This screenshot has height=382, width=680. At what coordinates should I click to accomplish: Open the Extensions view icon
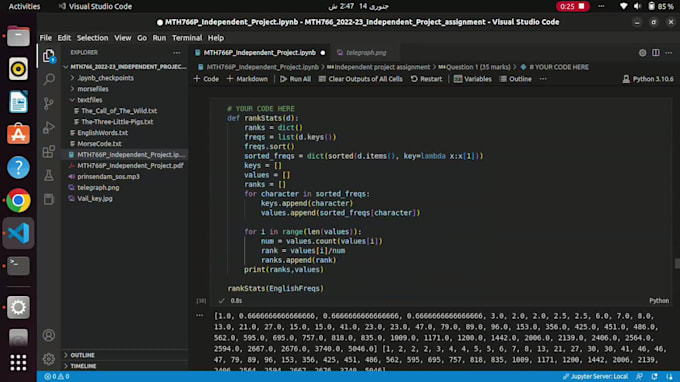[x=49, y=151]
